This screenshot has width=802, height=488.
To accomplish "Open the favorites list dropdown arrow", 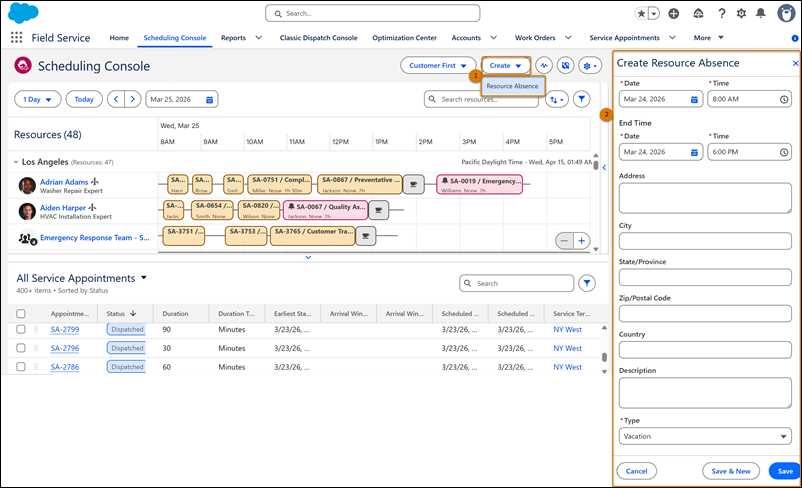I will [654, 14].
